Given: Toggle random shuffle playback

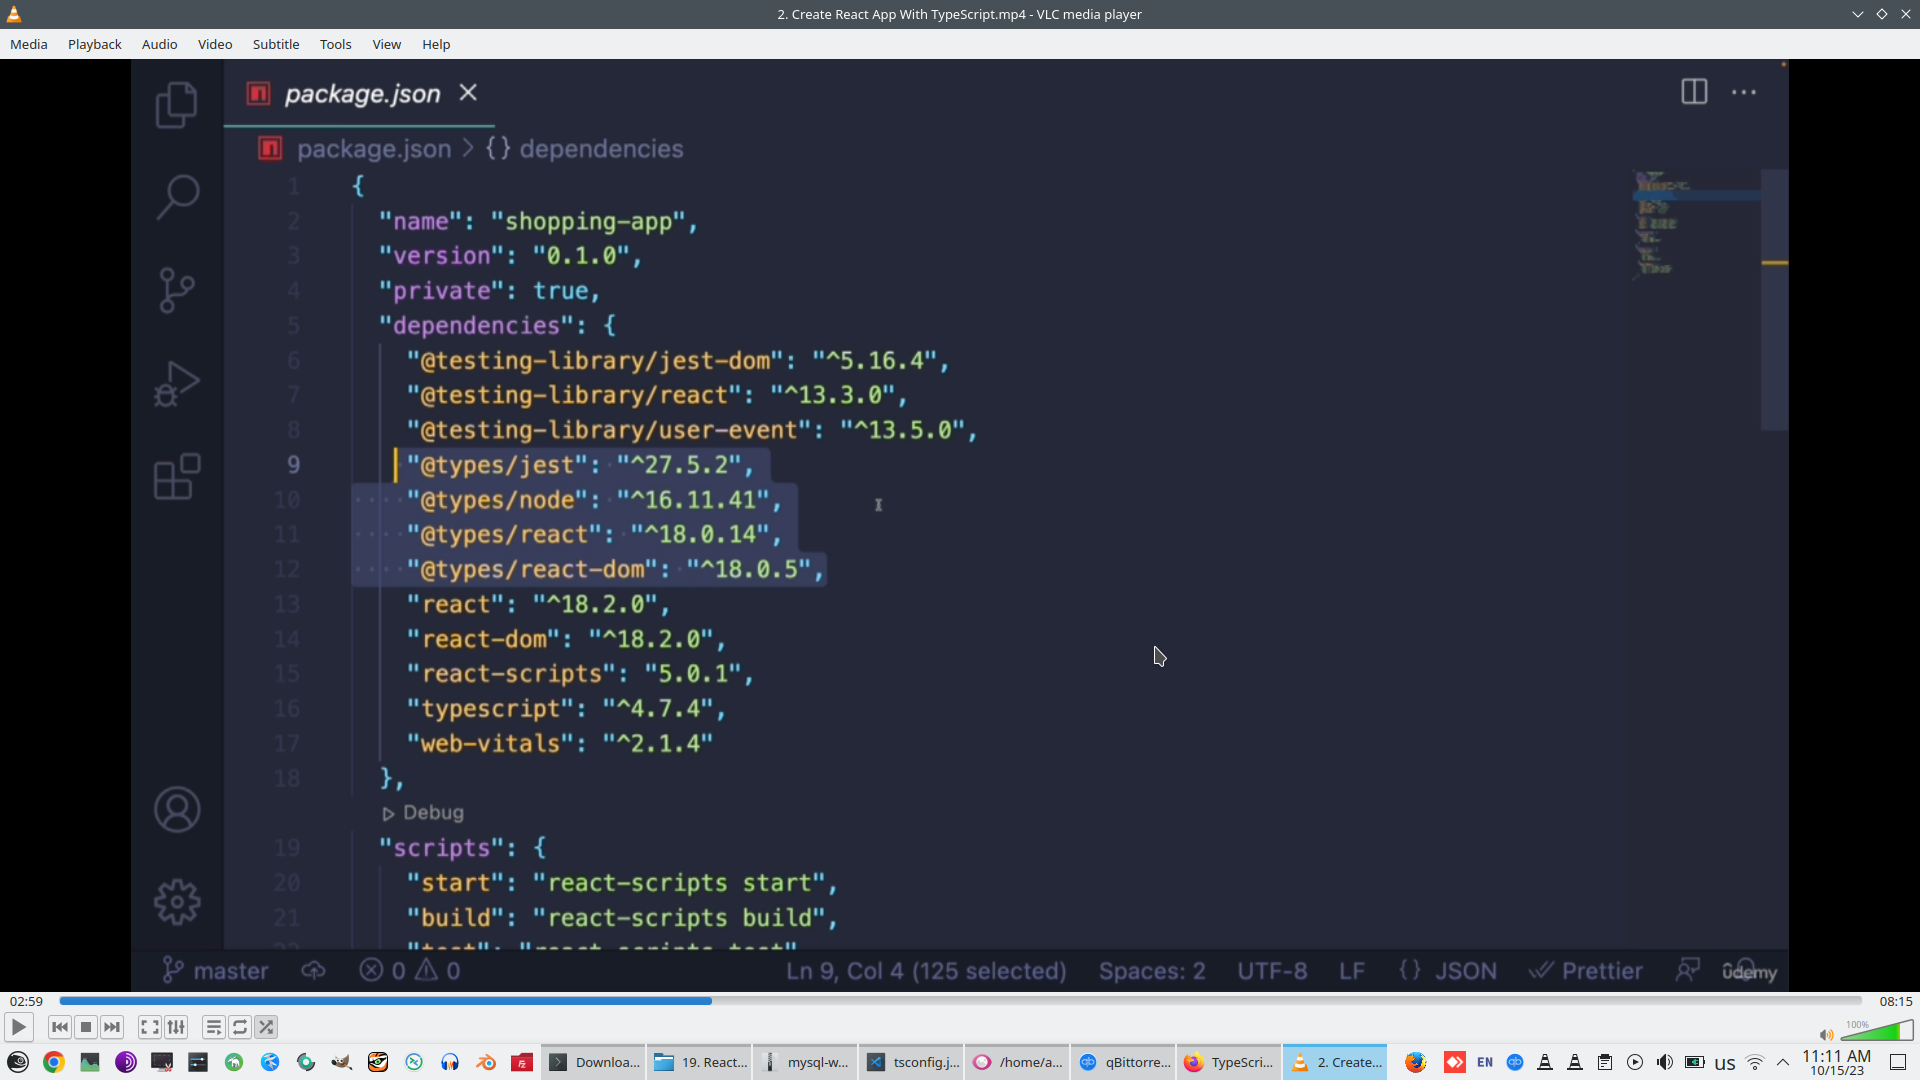Looking at the screenshot, I should pyautogui.click(x=266, y=1027).
